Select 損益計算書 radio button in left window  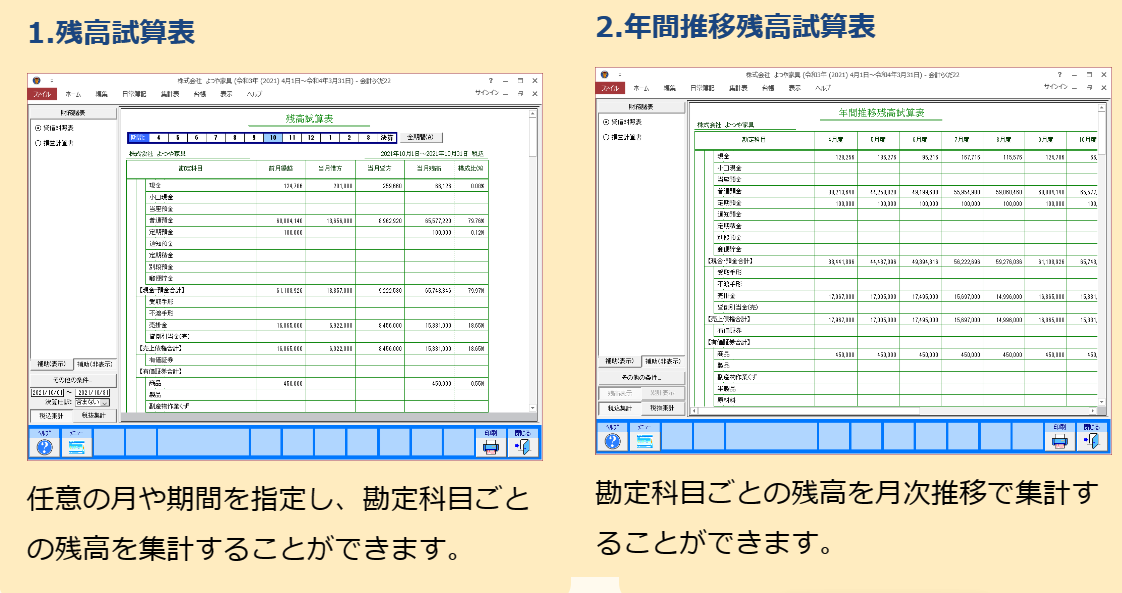pyautogui.click(x=38, y=143)
